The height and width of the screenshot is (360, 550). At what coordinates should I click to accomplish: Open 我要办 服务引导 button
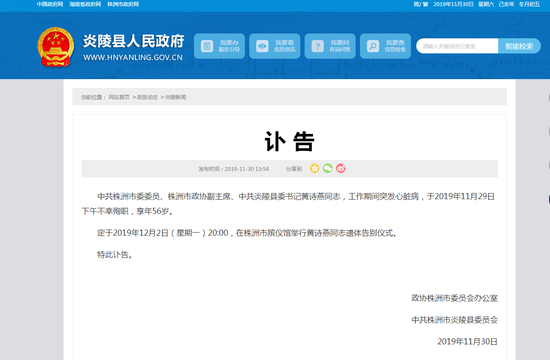pos(219,46)
